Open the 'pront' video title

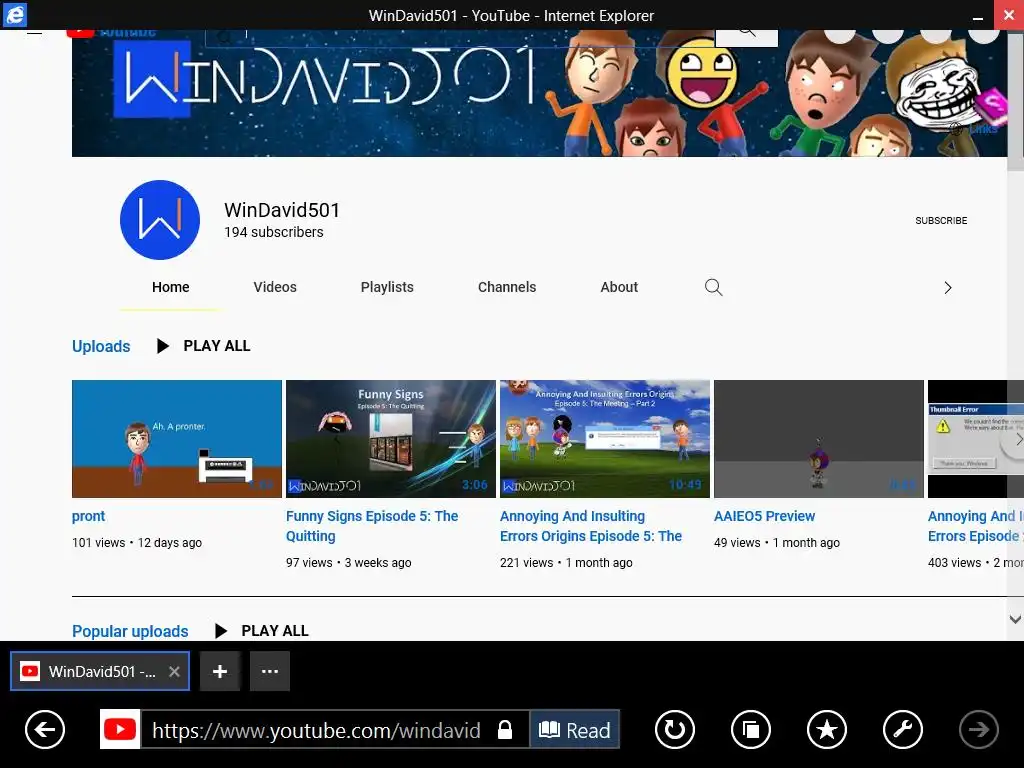click(88, 517)
